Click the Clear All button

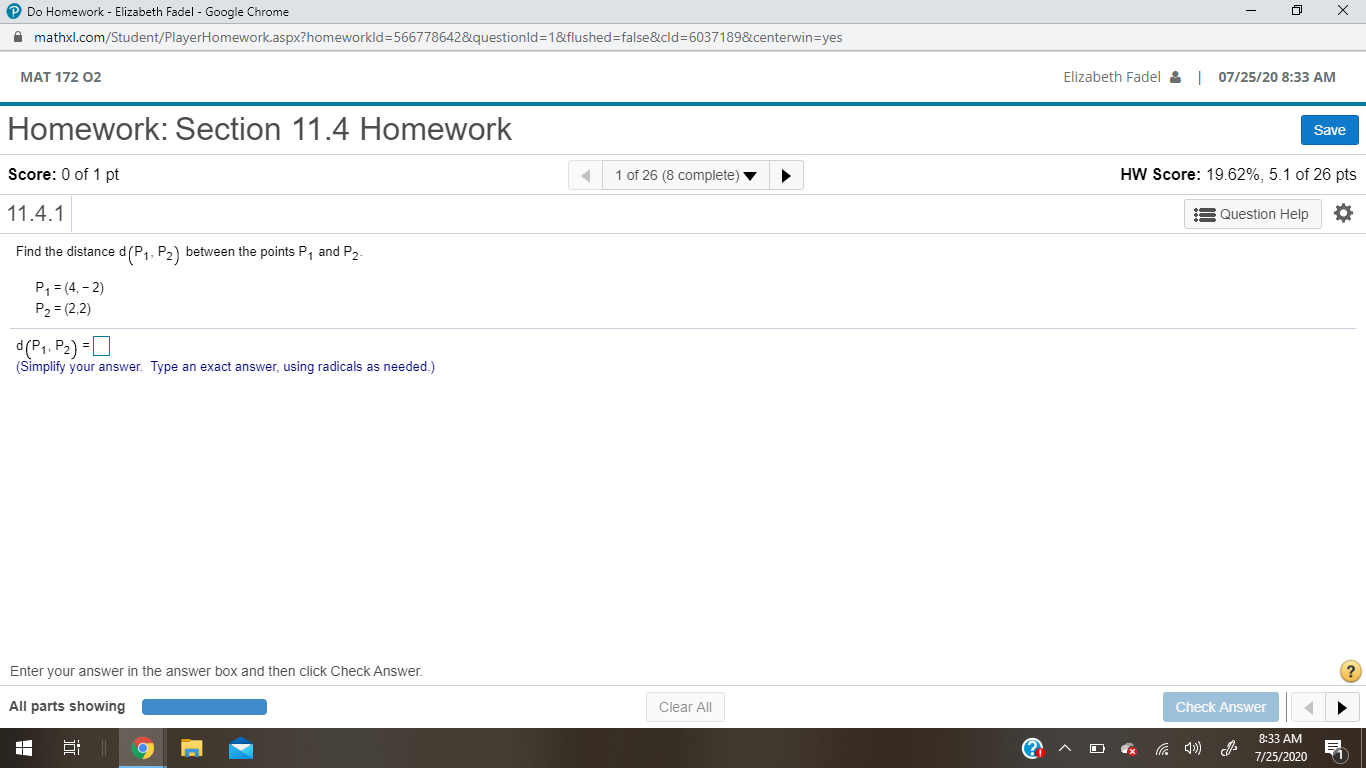click(684, 706)
